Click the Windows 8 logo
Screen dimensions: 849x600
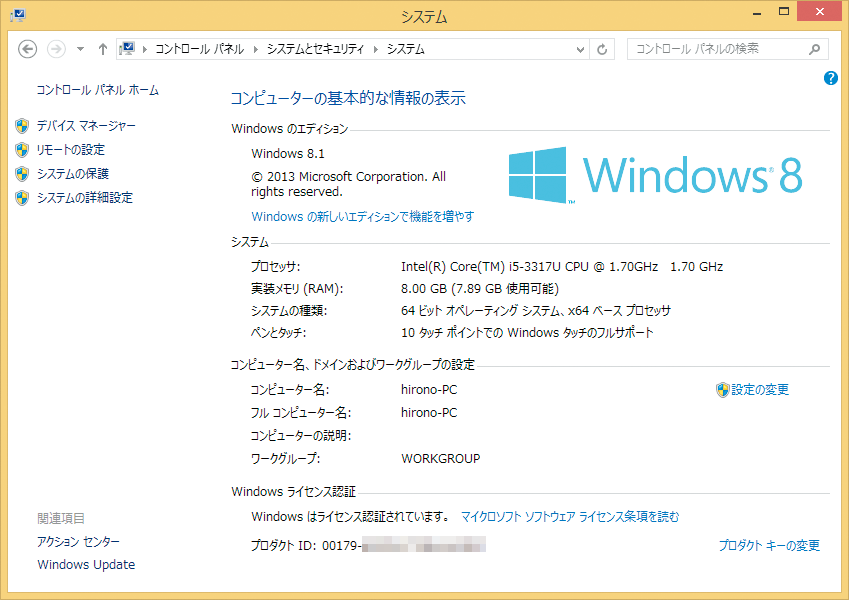[x=655, y=175]
